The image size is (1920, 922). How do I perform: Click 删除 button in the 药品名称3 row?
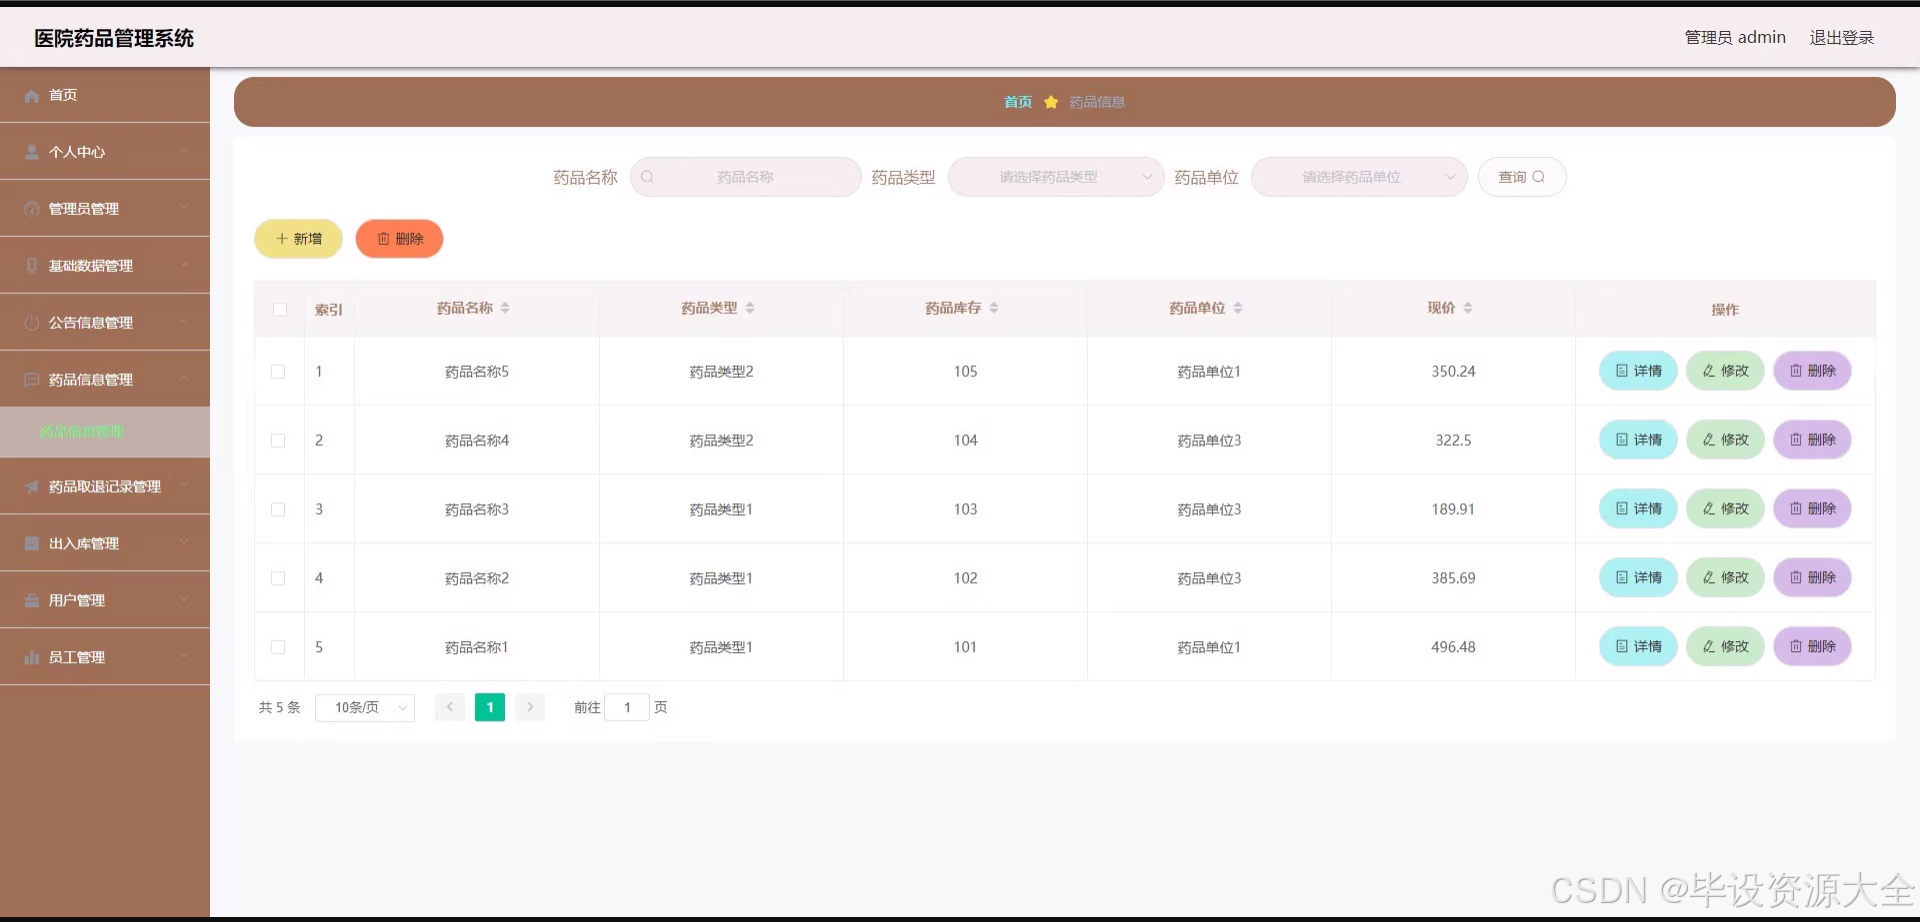pyautogui.click(x=1812, y=509)
